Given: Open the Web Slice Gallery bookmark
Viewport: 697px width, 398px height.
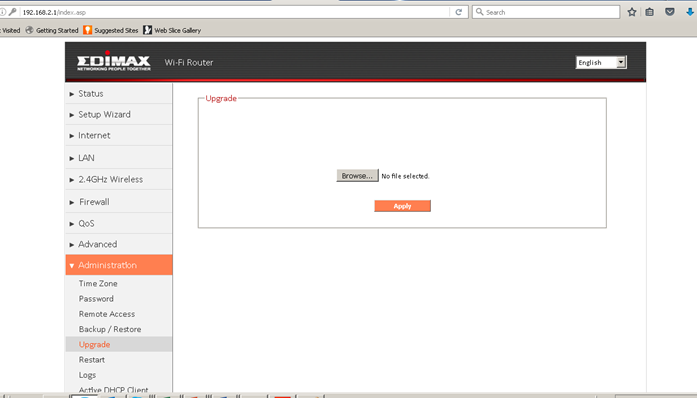Looking at the screenshot, I should point(172,30).
